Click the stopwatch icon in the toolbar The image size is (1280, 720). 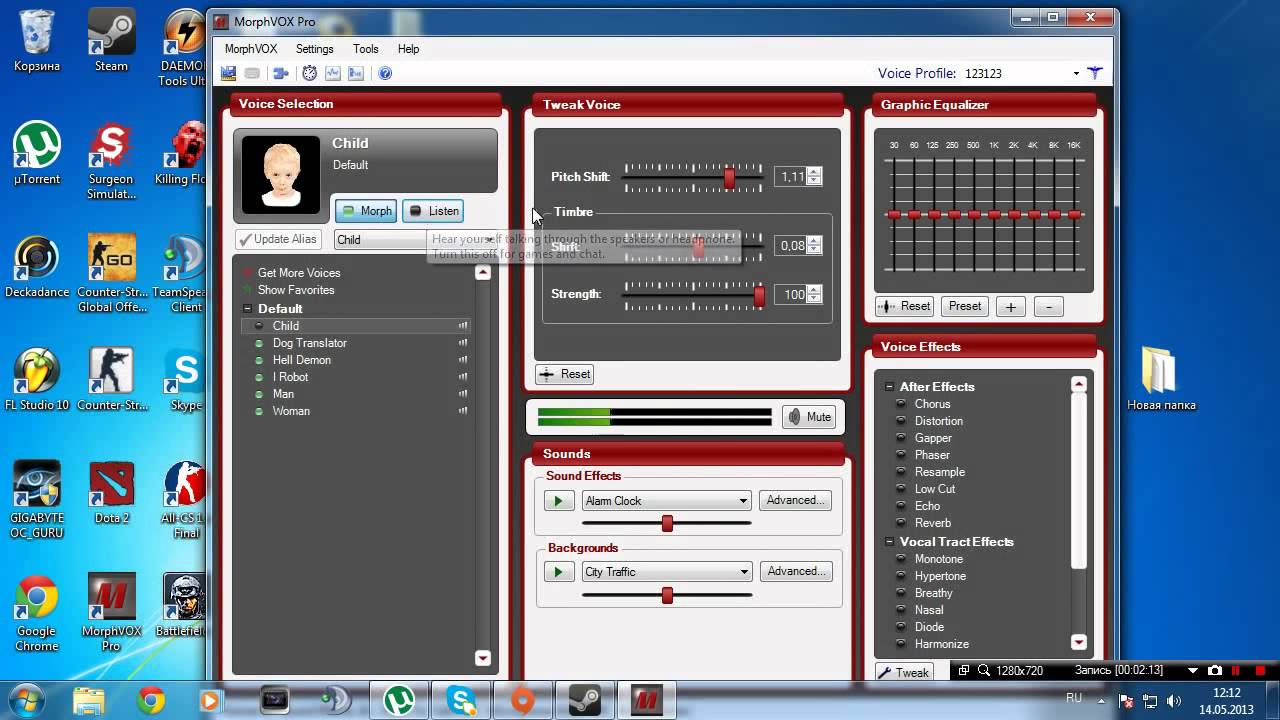[x=310, y=73]
